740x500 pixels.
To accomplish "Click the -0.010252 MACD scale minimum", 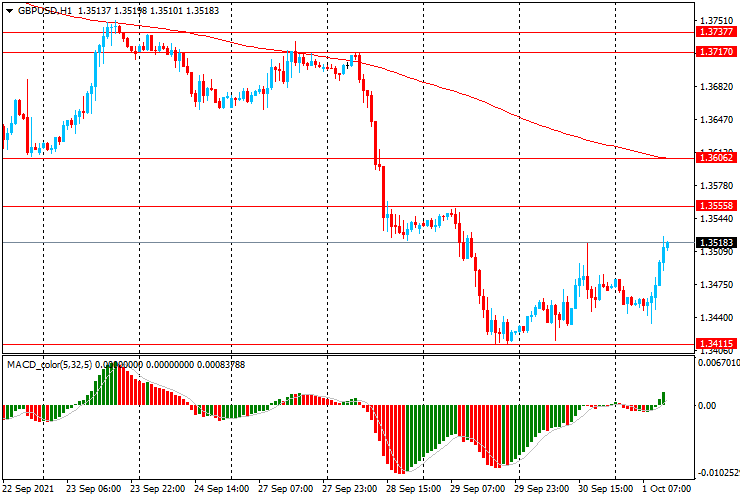I will point(718,472).
